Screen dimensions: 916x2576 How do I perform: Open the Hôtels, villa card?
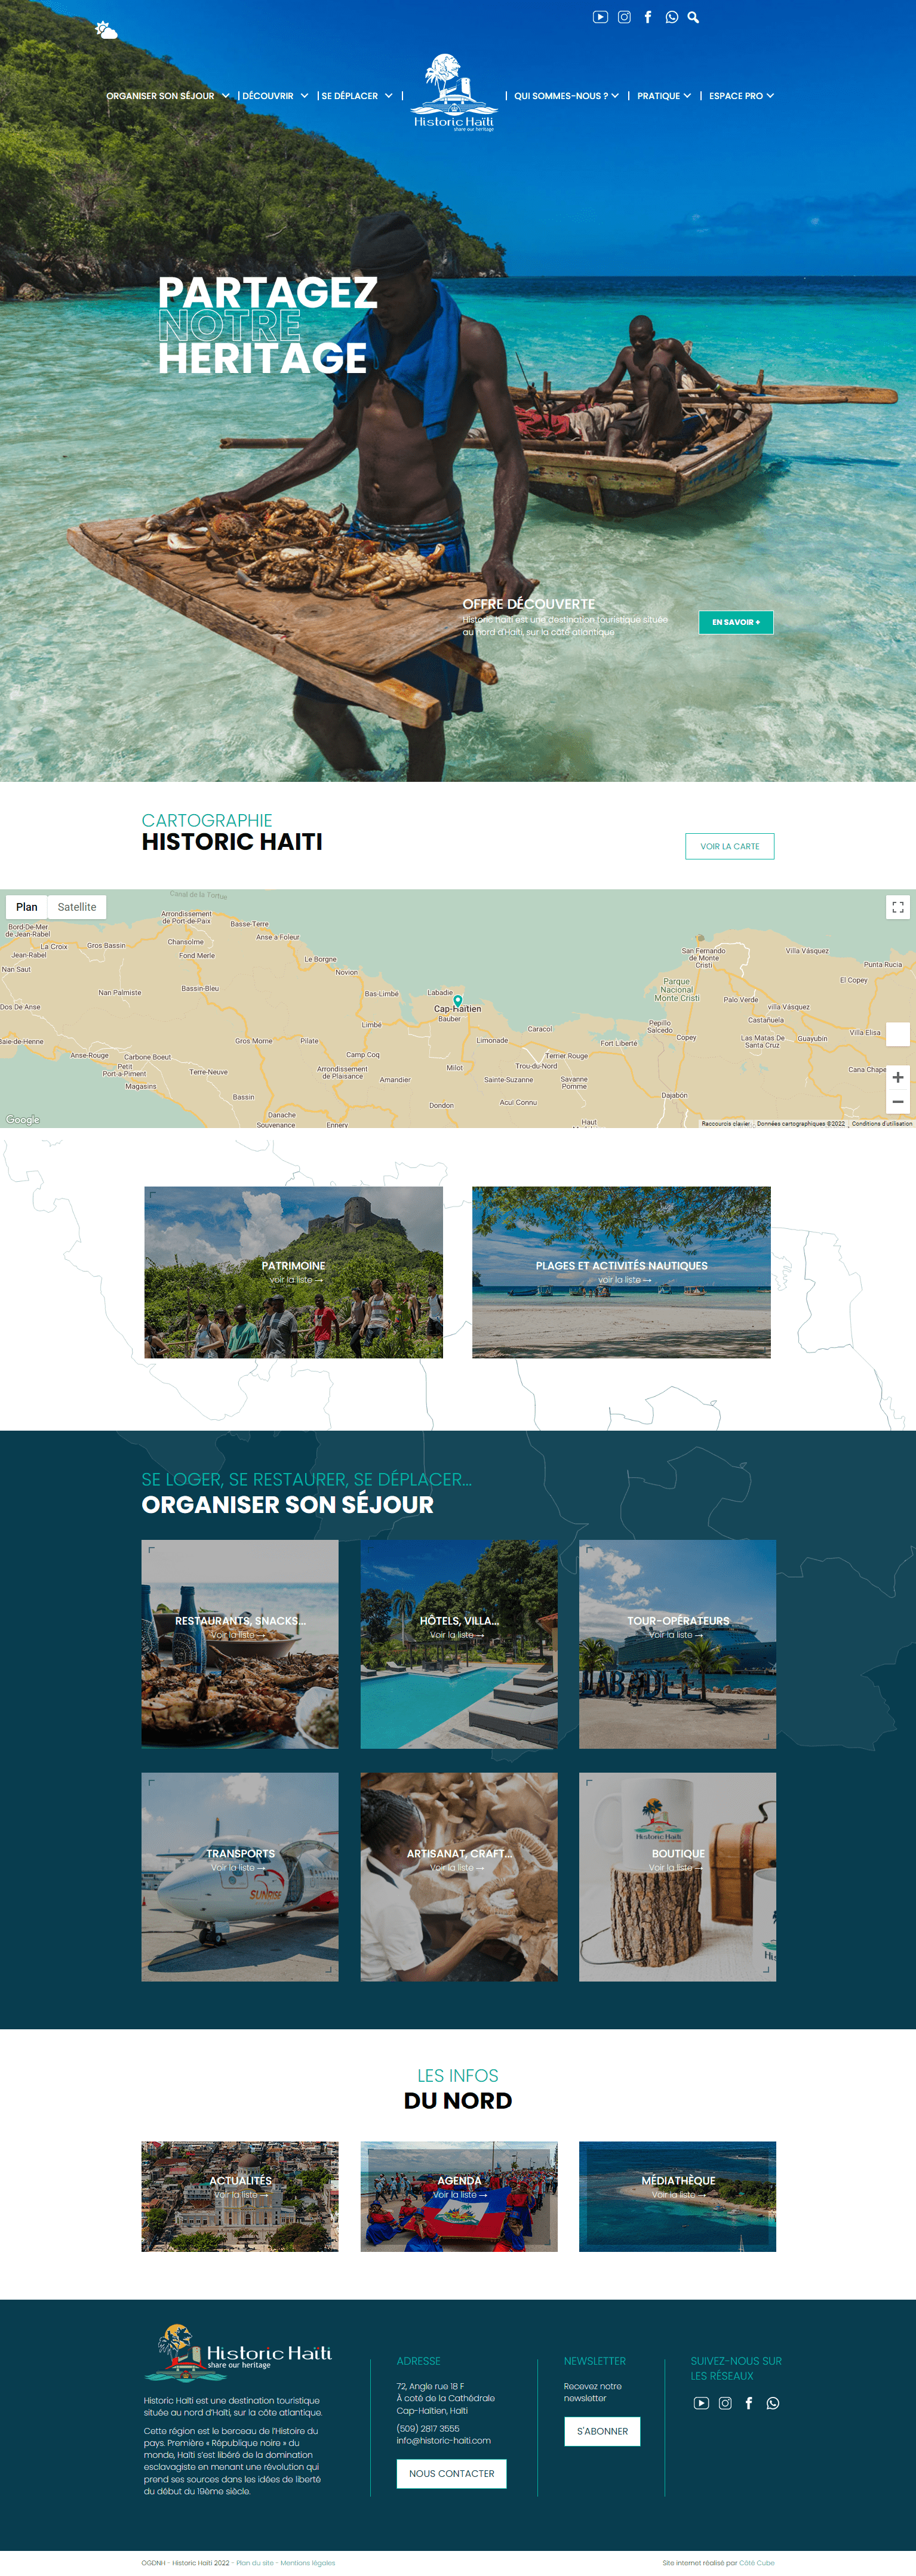[459, 1643]
